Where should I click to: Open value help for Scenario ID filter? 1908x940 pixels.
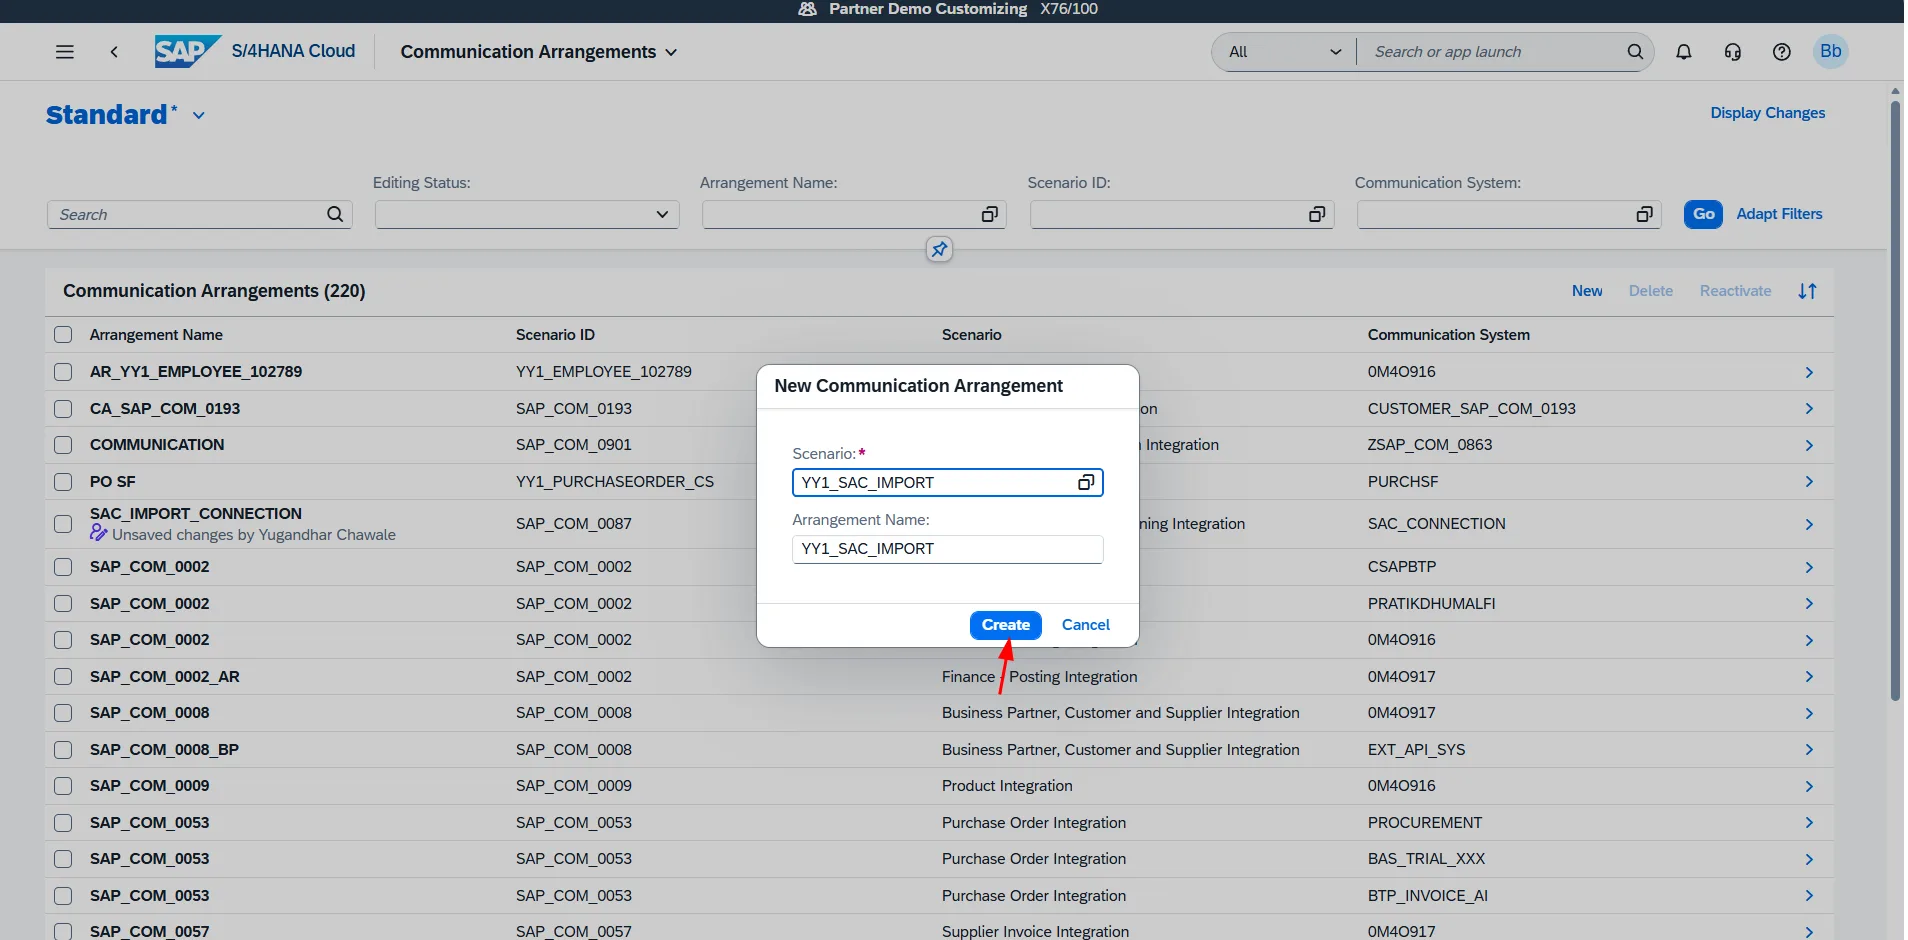[1317, 214]
